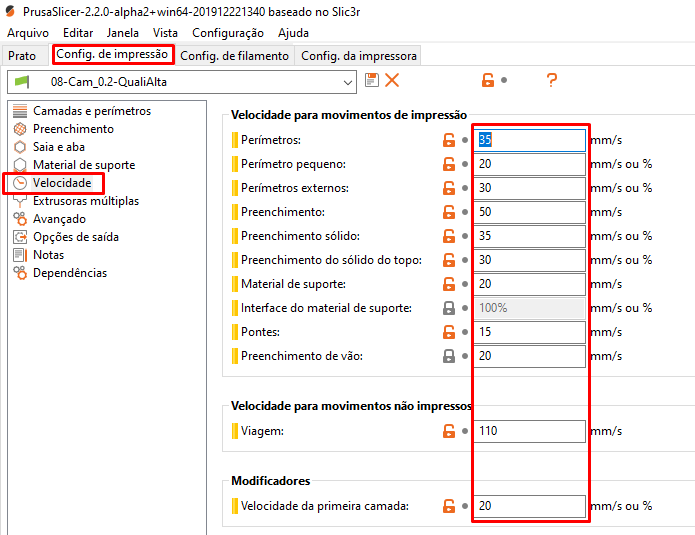Viewport: 695px width, 535px height.
Task: Click the Material de suporte speed field with 20
Action: pyautogui.click(x=530, y=284)
